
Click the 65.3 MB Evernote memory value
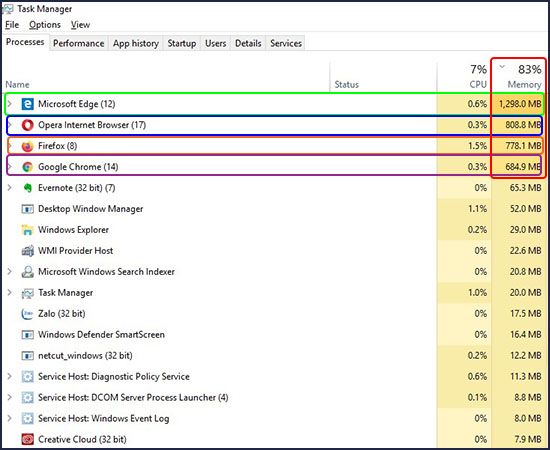(525, 188)
